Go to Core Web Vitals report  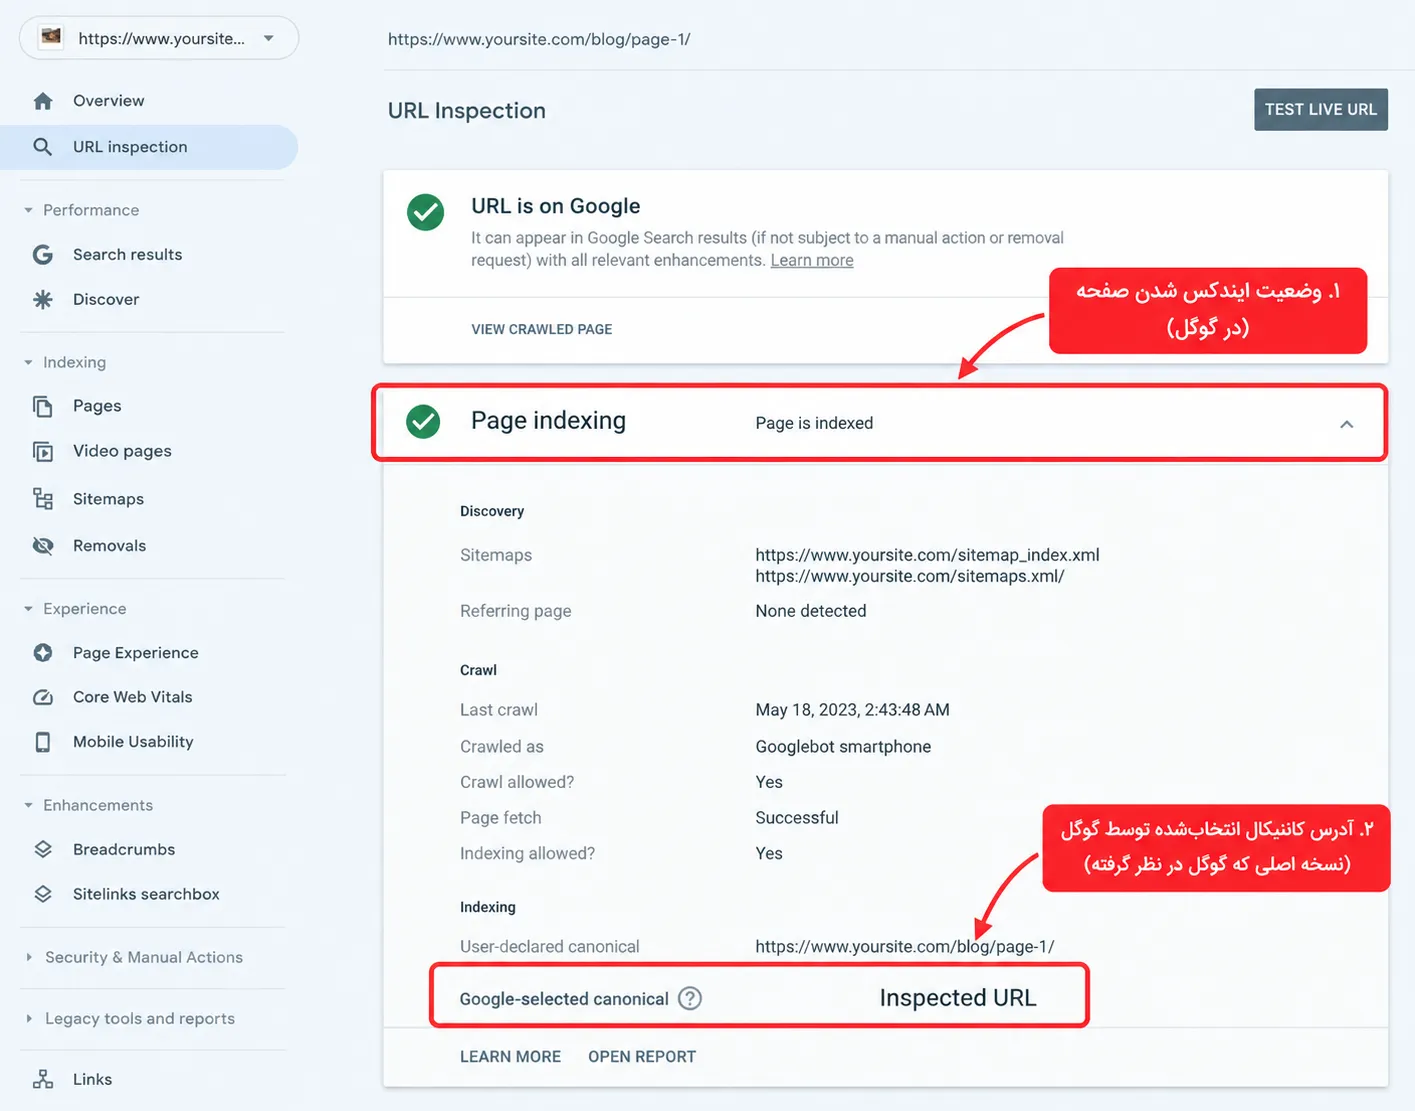tap(133, 697)
